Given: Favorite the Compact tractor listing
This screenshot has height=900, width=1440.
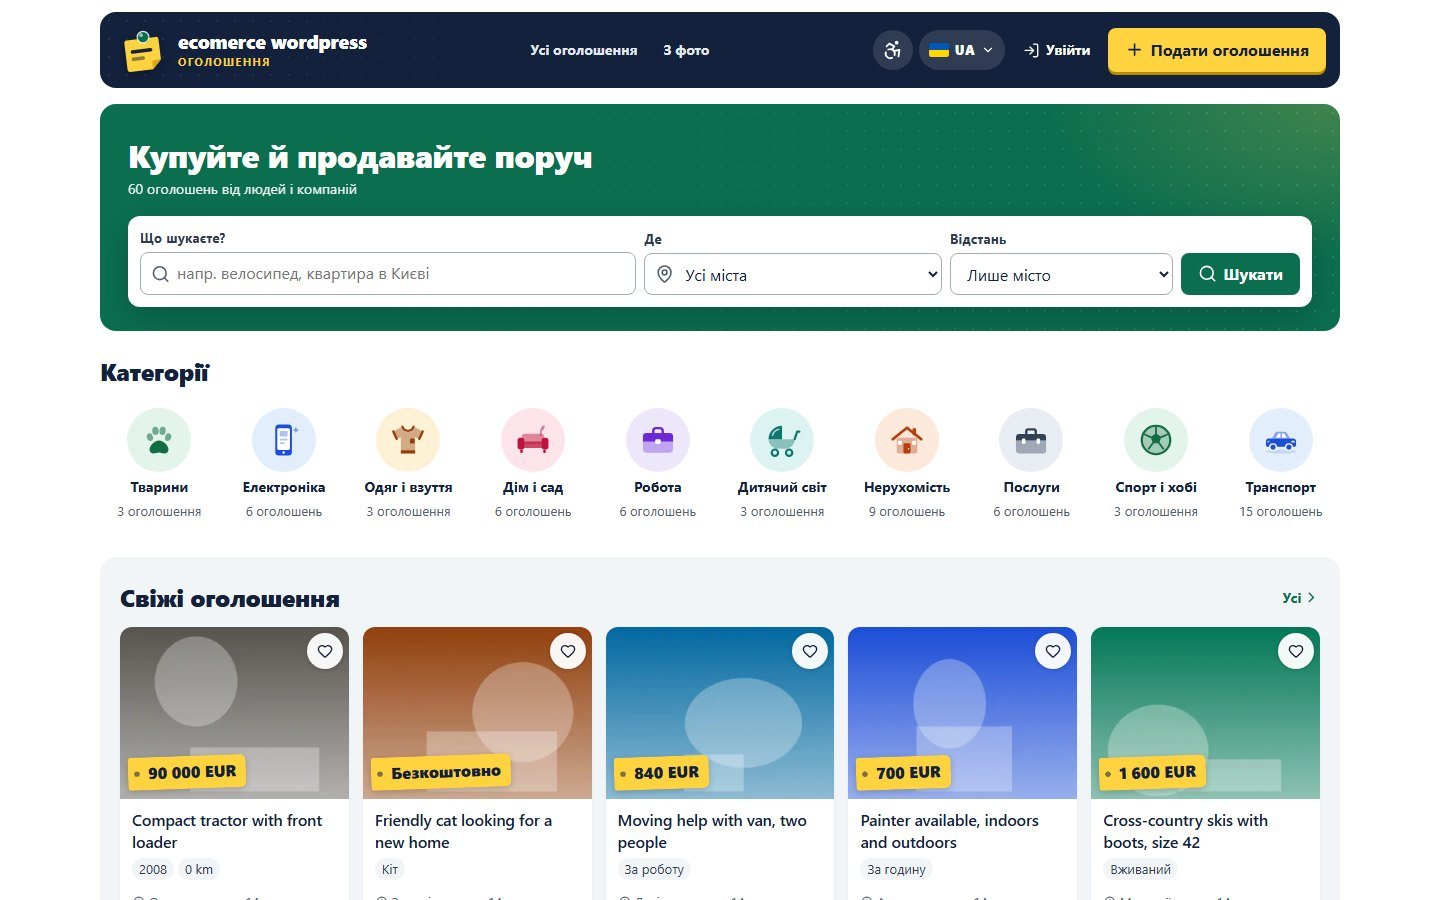Looking at the screenshot, I should click(x=325, y=651).
